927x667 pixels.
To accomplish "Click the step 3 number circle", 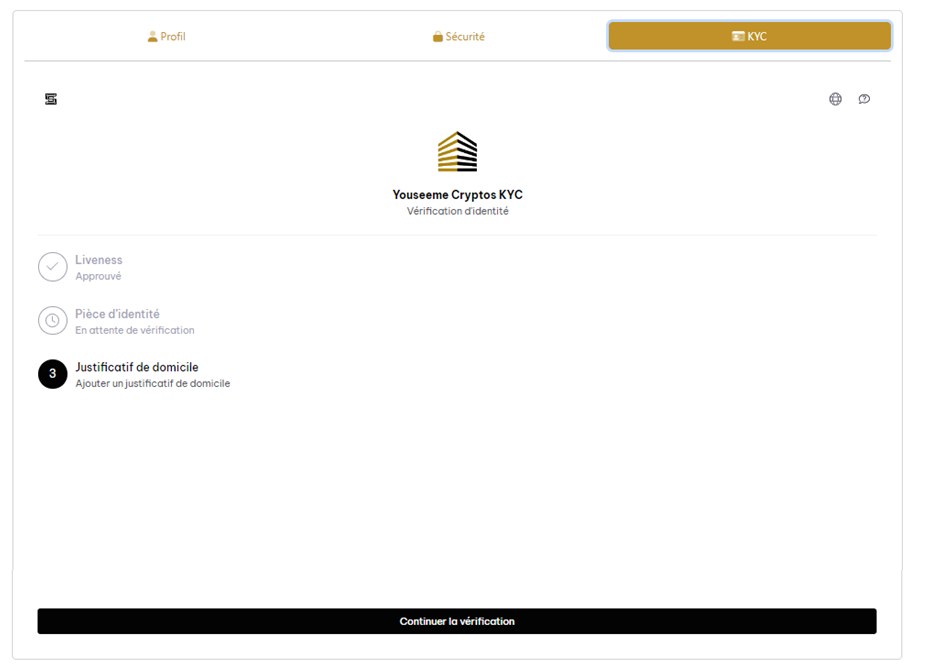I will 53,375.
